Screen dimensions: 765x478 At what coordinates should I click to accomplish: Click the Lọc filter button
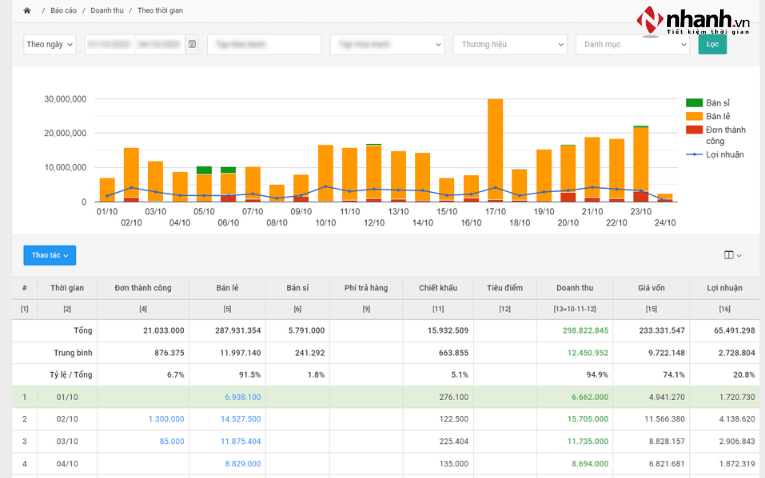pyautogui.click(x=712, y=45)
